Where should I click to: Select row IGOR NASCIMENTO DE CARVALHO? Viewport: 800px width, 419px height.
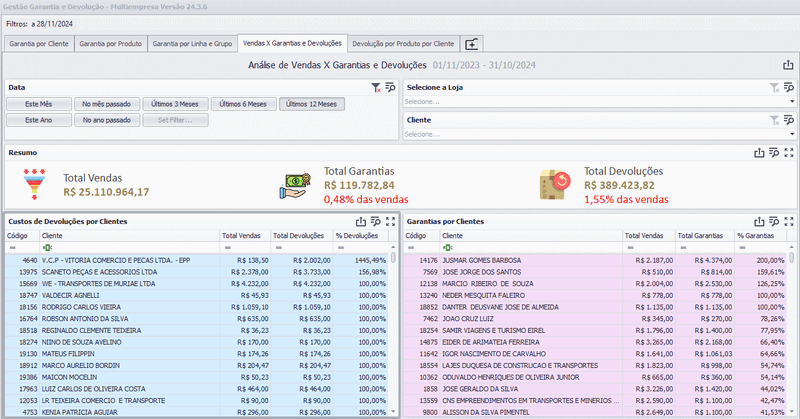(x=595, y=354)
